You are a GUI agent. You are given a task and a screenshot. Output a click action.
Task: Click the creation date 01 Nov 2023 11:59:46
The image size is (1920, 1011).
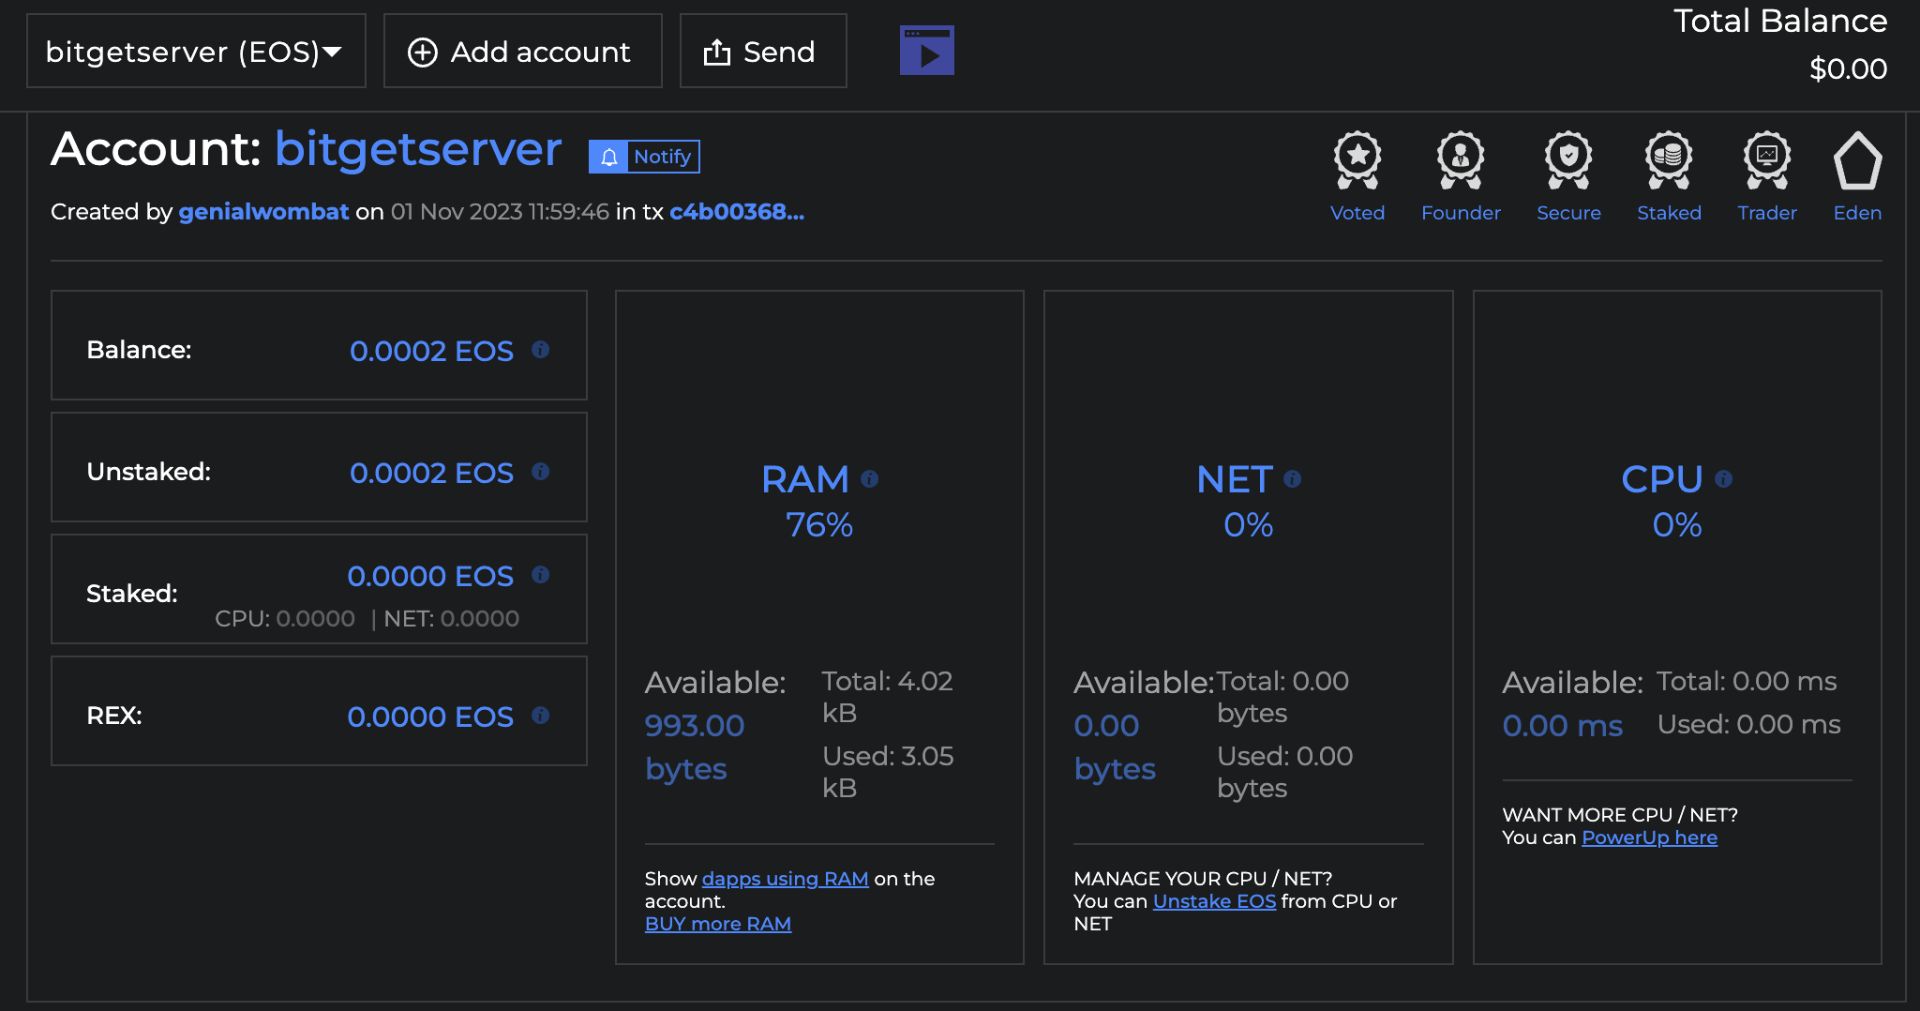point(500,212)
